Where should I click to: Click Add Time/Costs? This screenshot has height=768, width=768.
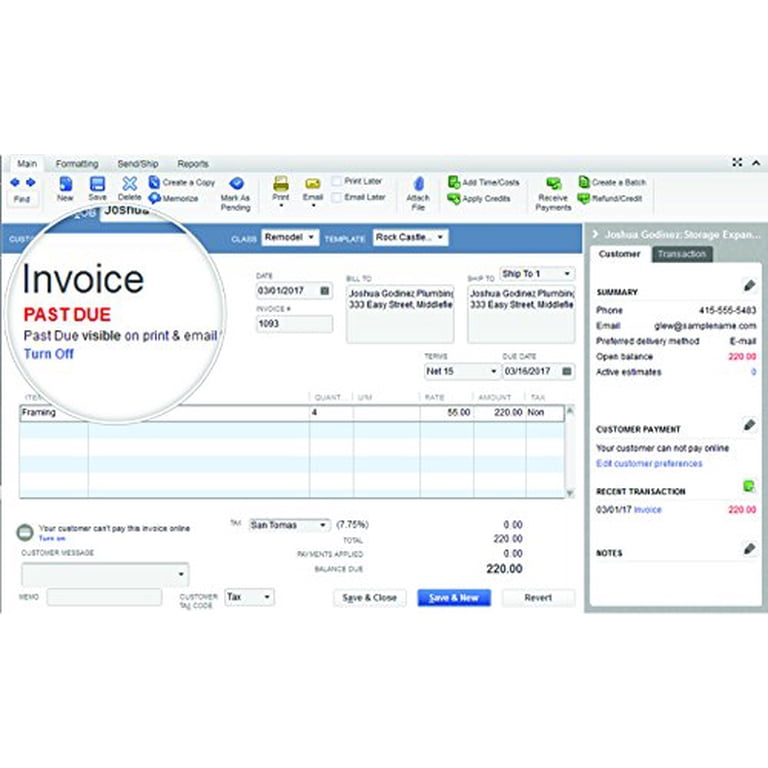(x=483, y=182)
